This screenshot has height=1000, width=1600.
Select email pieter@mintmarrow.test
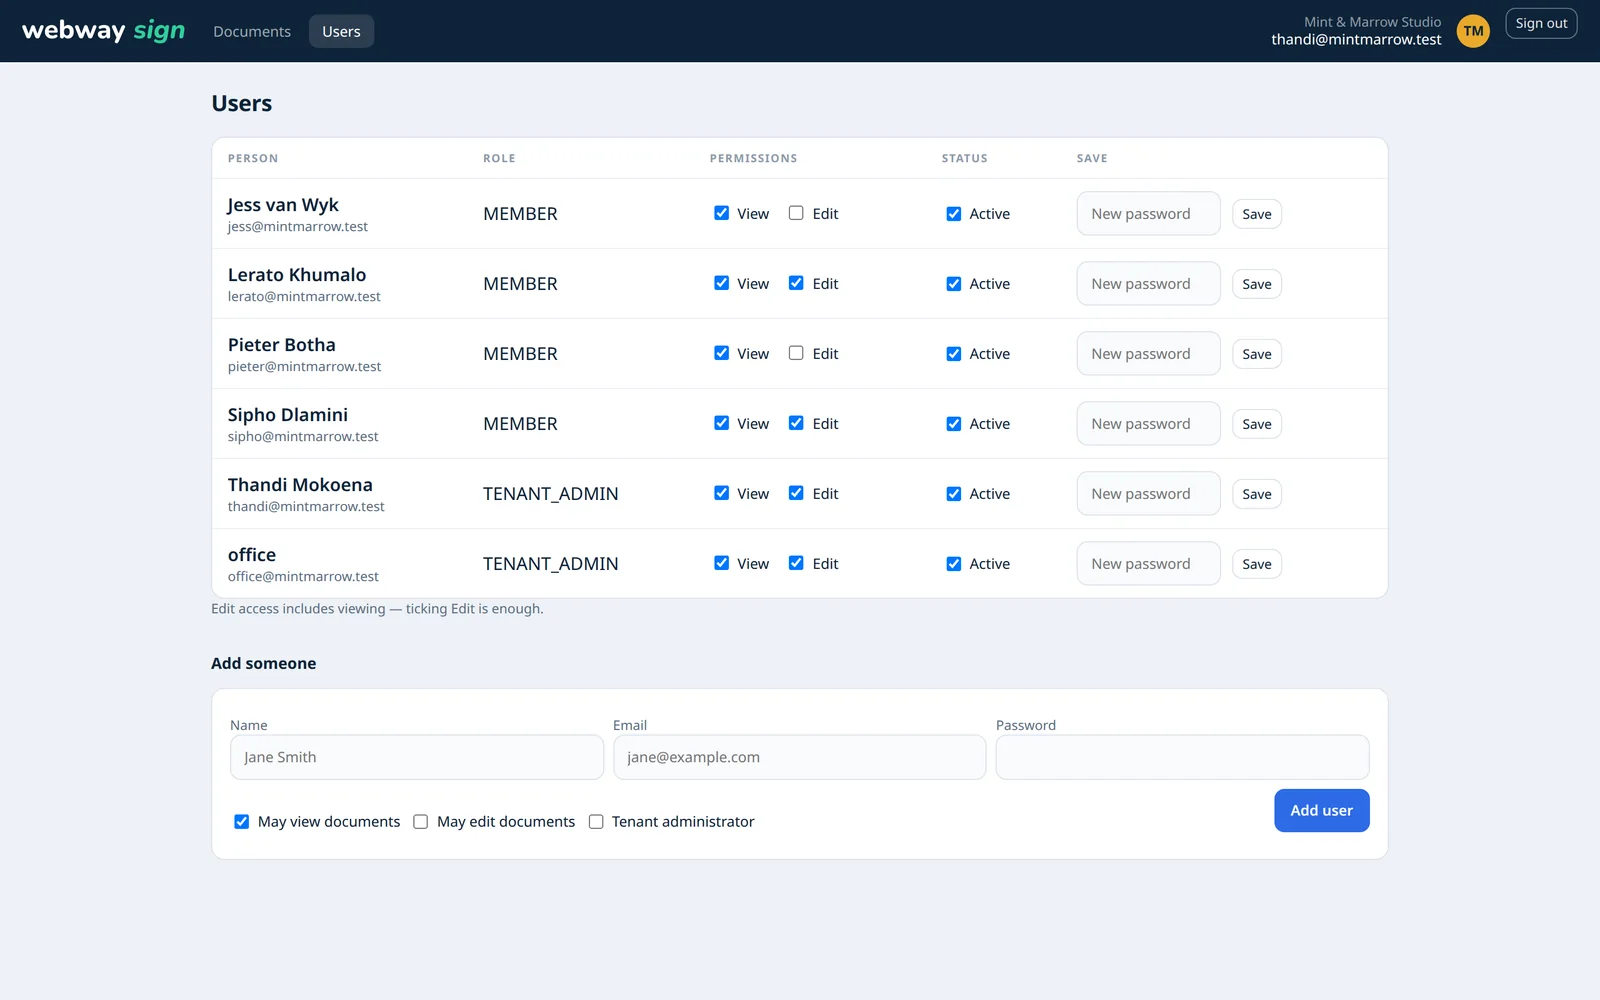tap(304, 367)
